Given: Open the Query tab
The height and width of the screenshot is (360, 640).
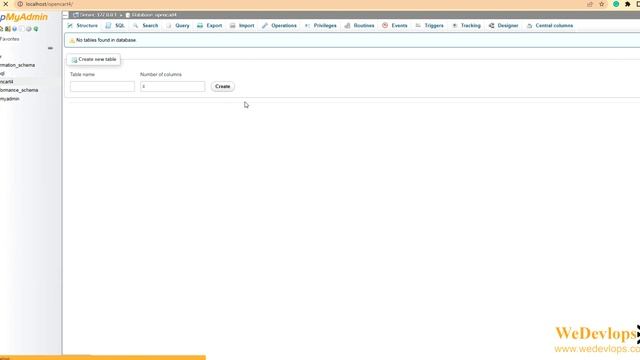Looking at the screenshot, I should click(x=178, y=25).
